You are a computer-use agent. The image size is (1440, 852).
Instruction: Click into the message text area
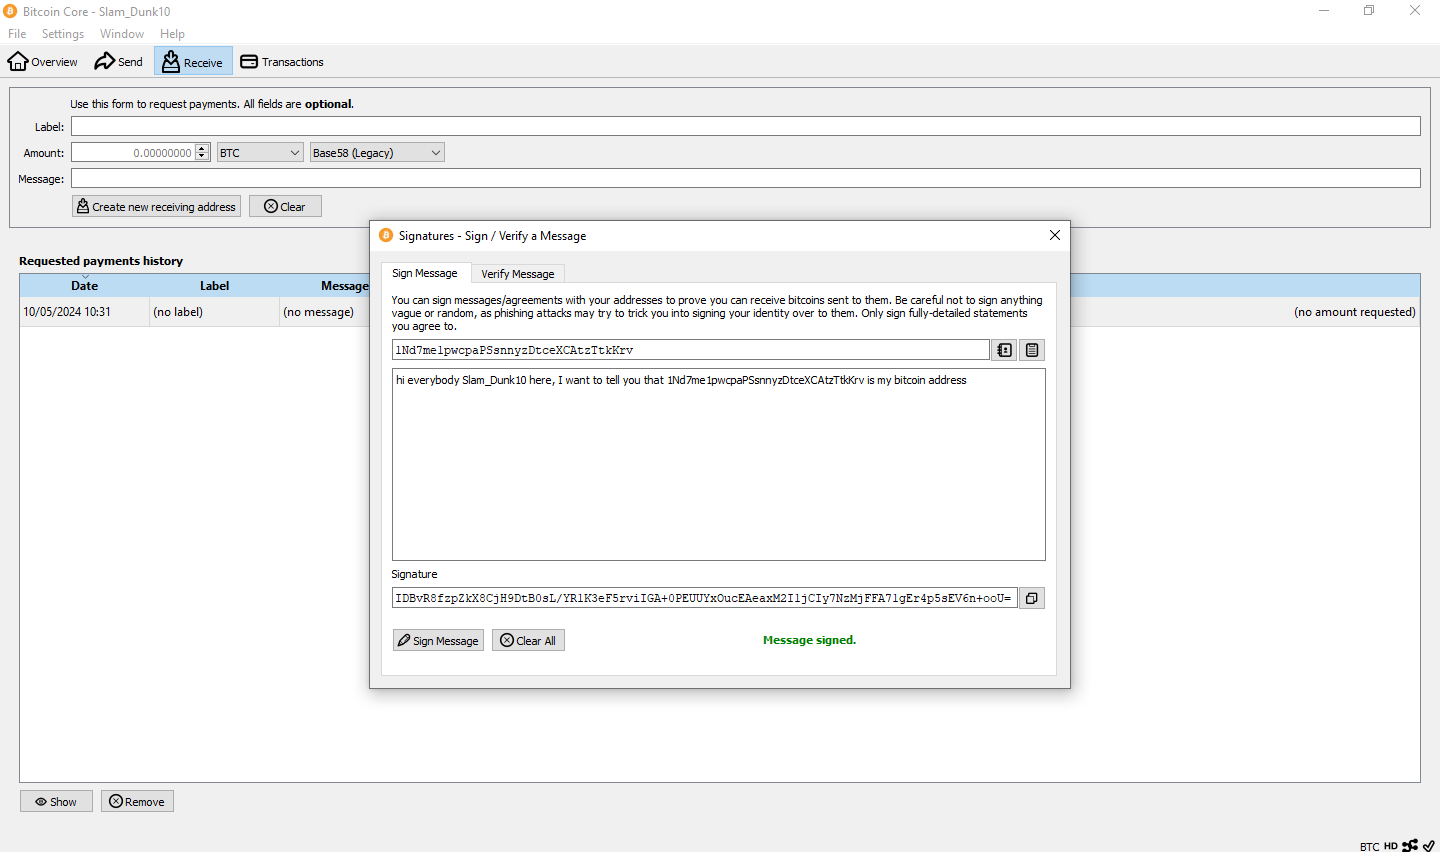tap(719, 465)
